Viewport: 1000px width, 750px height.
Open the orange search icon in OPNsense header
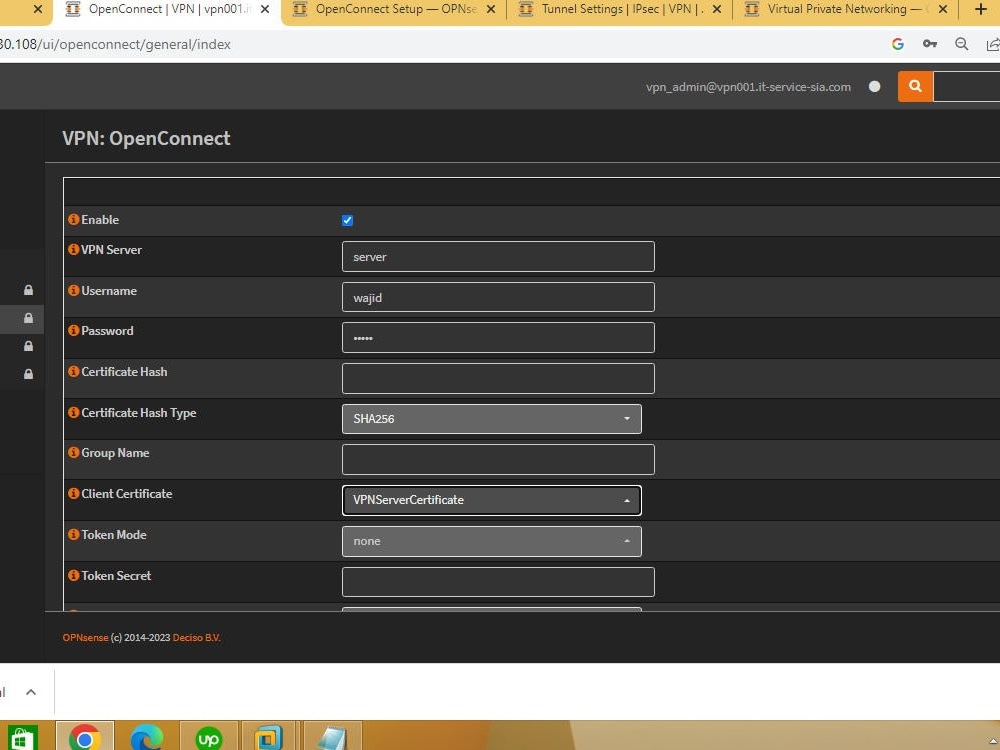pos(914,86)
